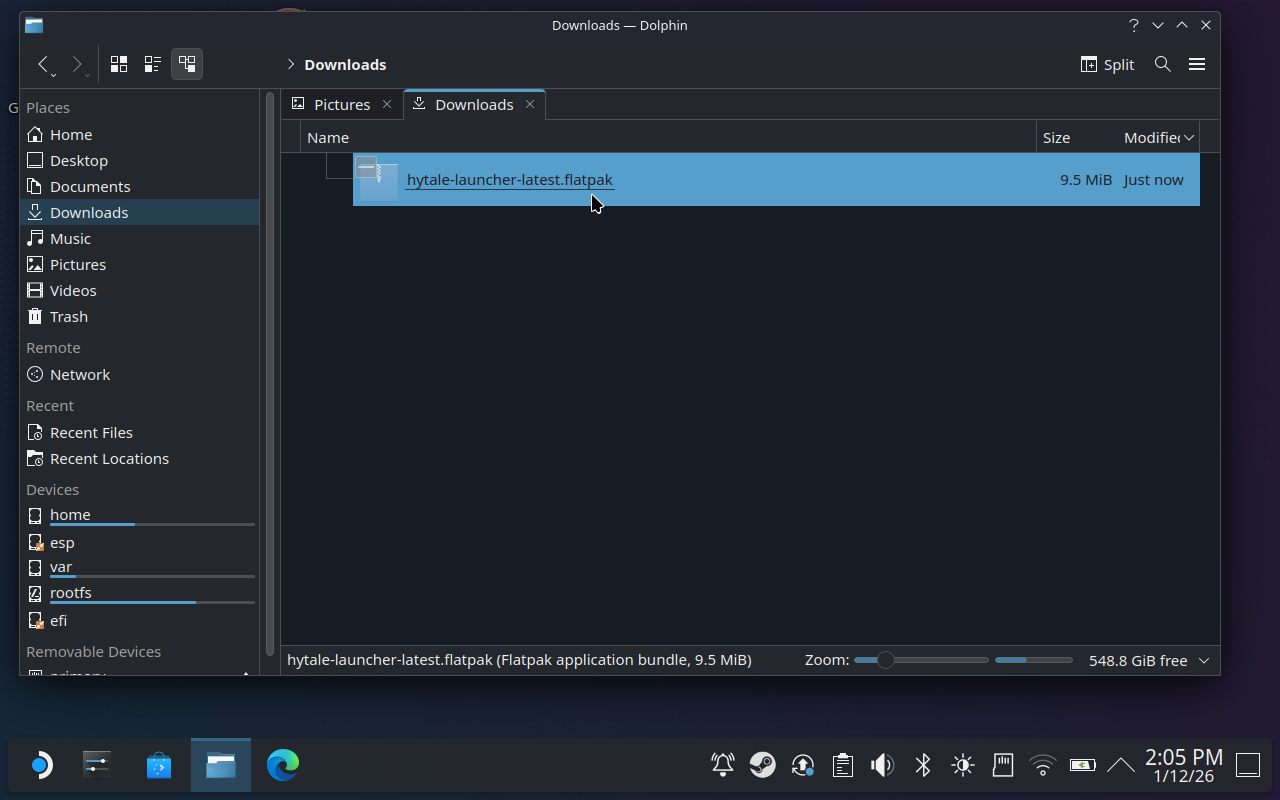Open Steam from the system tray
This screenshot has height=800, width=1280.
tap(762, 764)
